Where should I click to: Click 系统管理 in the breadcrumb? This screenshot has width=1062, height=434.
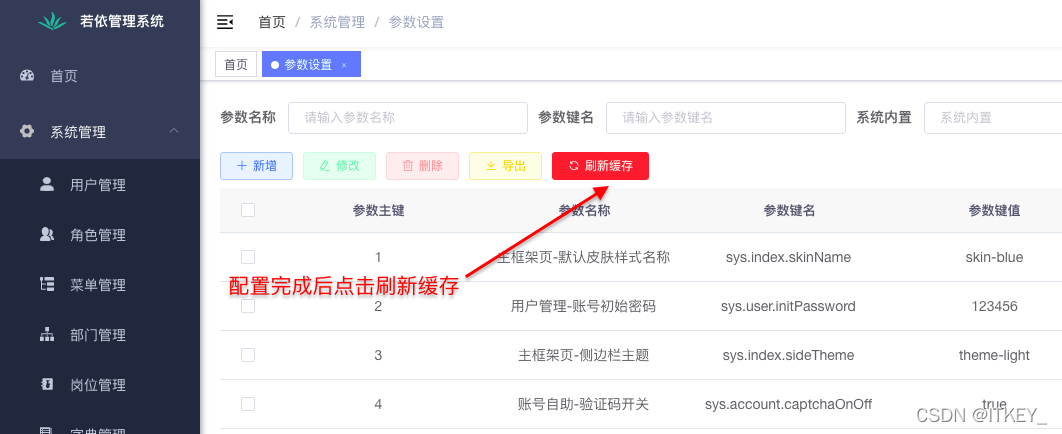click(337, 22)
